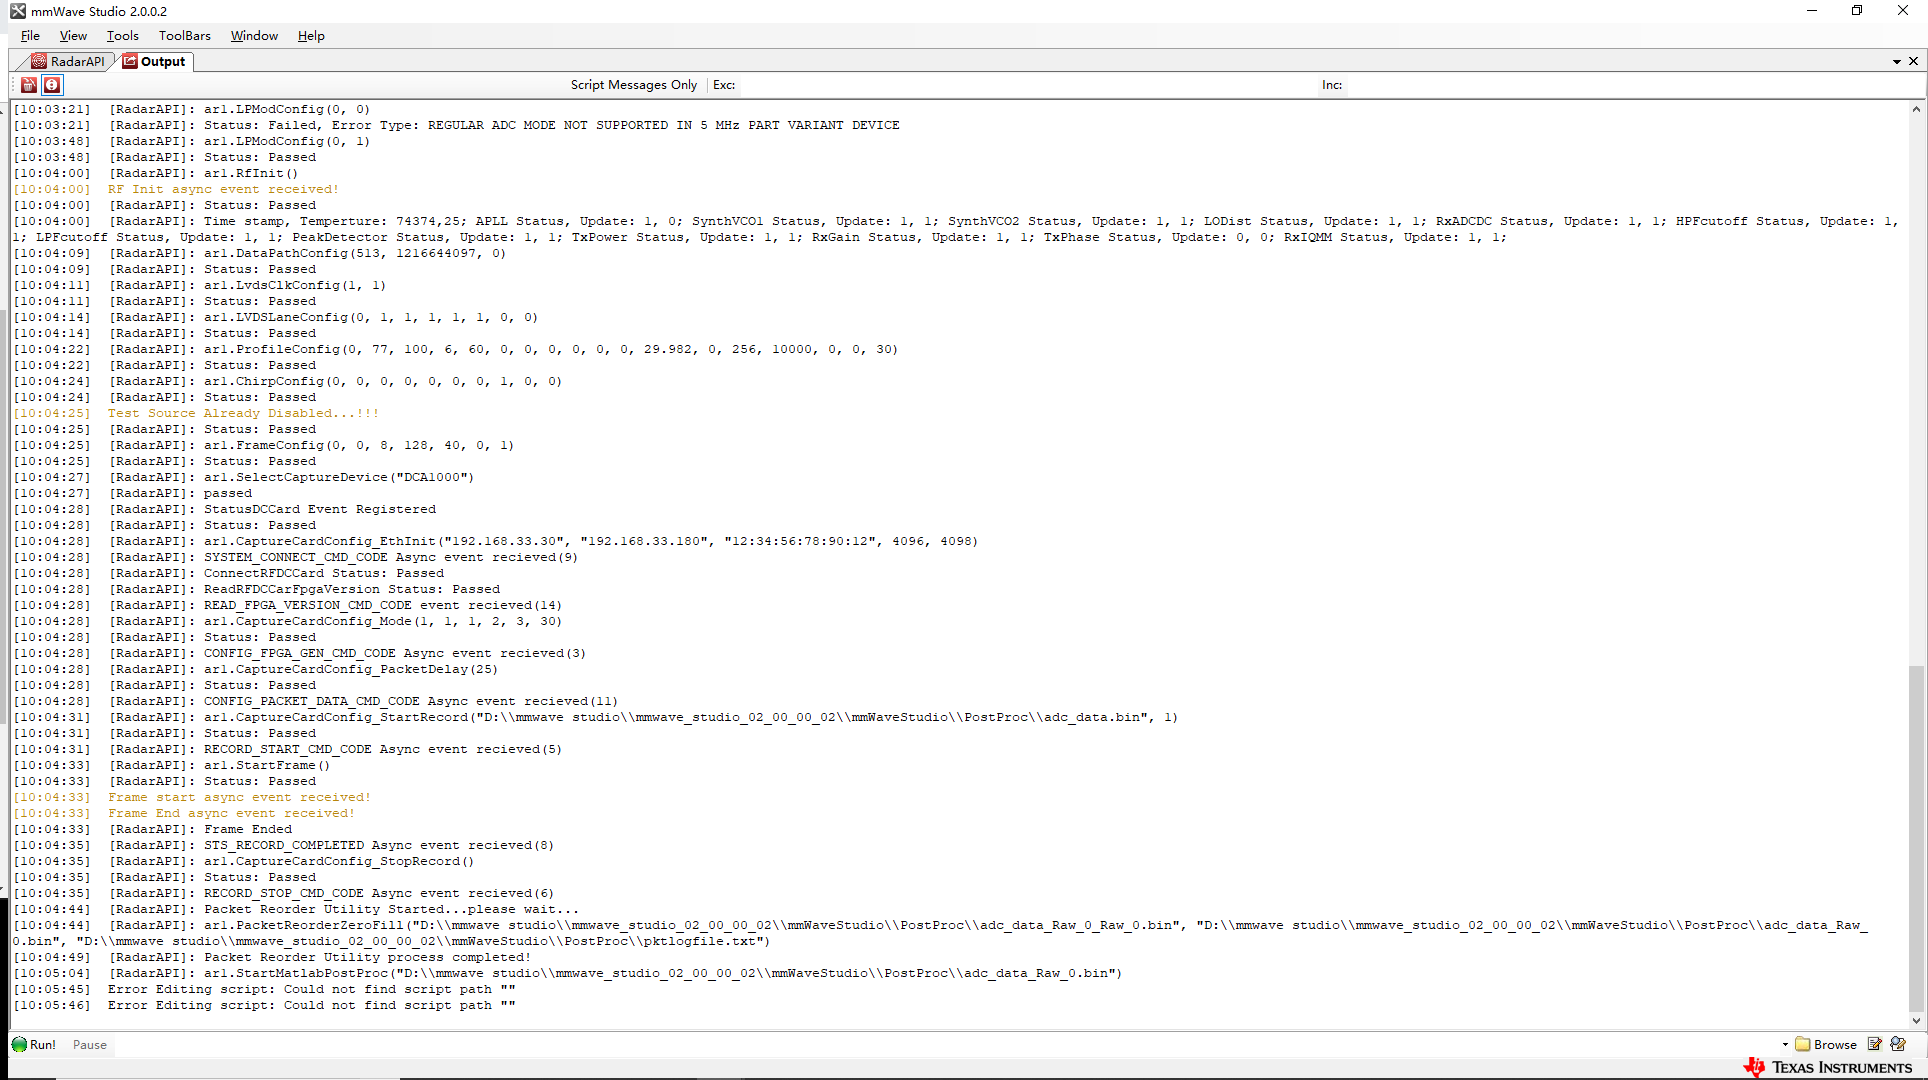Click the green Run! icon
Screen dimensions: 1928x1080
coord(20,1044)
